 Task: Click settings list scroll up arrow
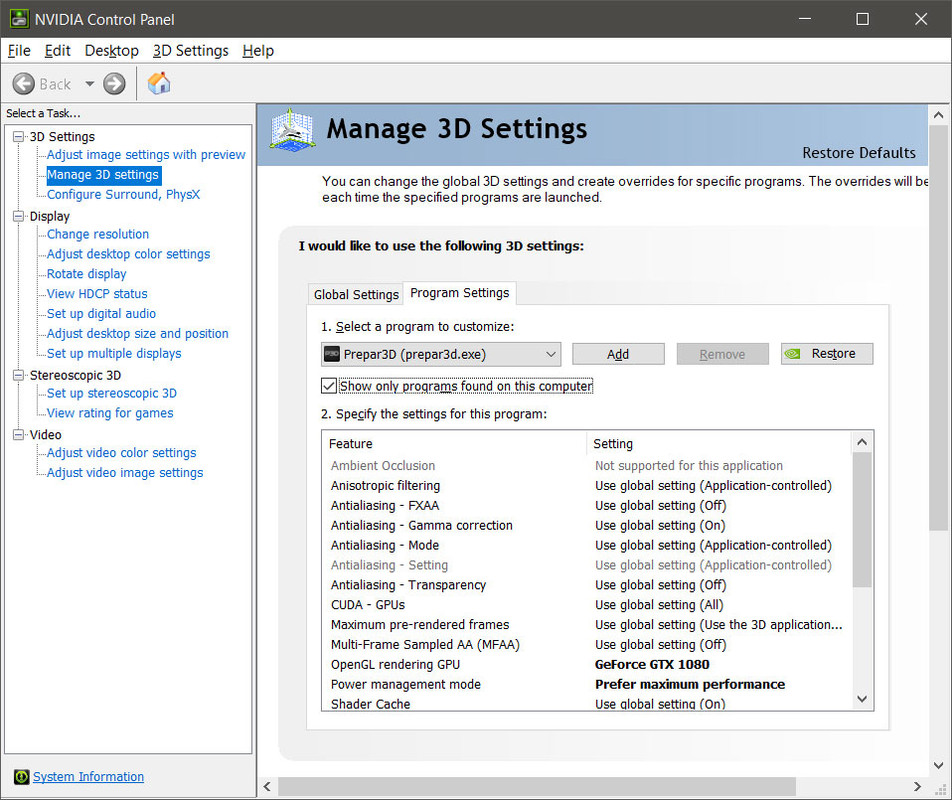[x=862, y=442]
